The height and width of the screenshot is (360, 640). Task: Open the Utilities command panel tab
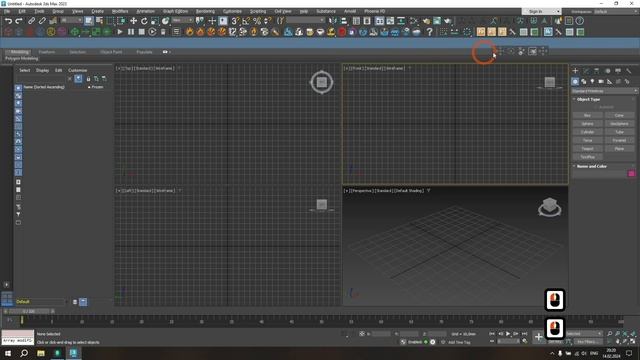click(x=629, y=71)
